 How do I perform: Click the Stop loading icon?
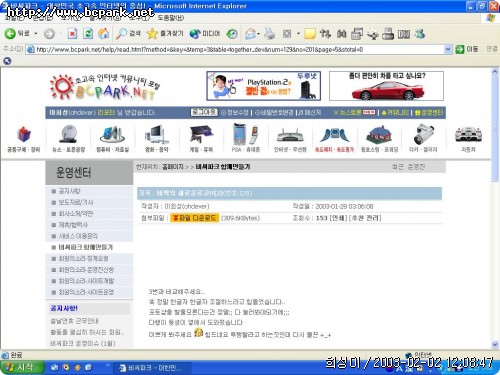[72, 34]
